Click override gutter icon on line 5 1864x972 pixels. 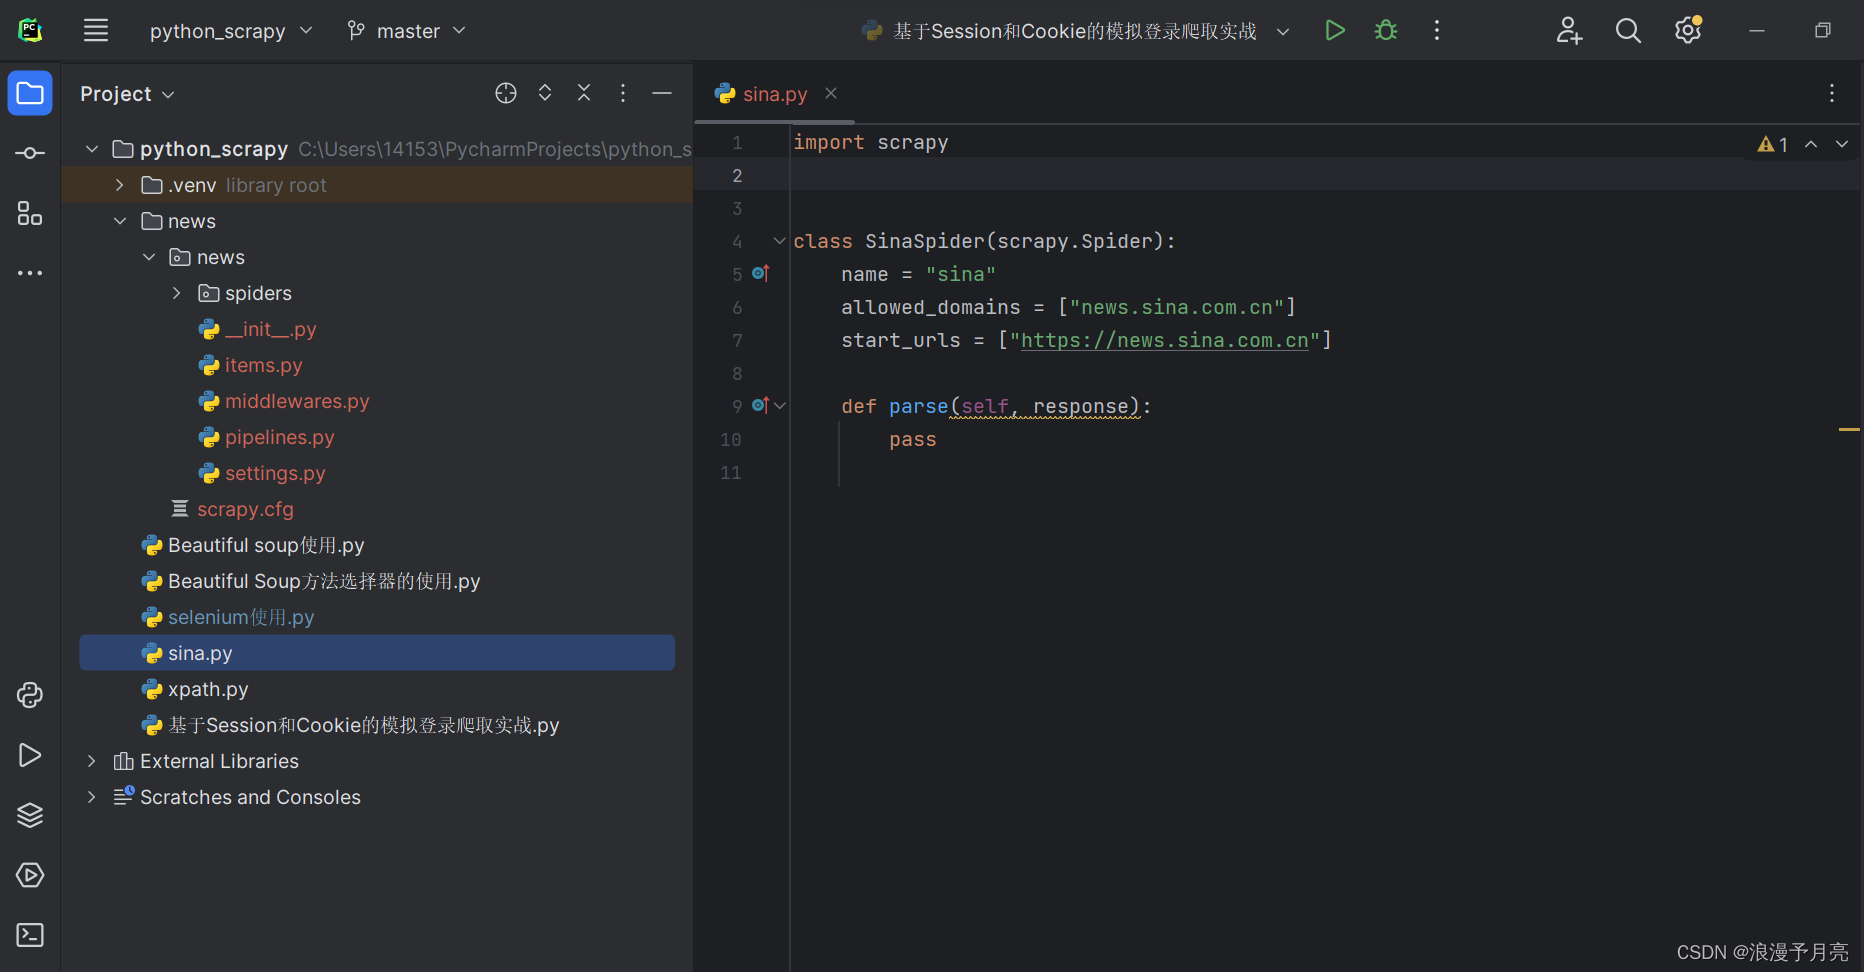(x=761, y=273)
